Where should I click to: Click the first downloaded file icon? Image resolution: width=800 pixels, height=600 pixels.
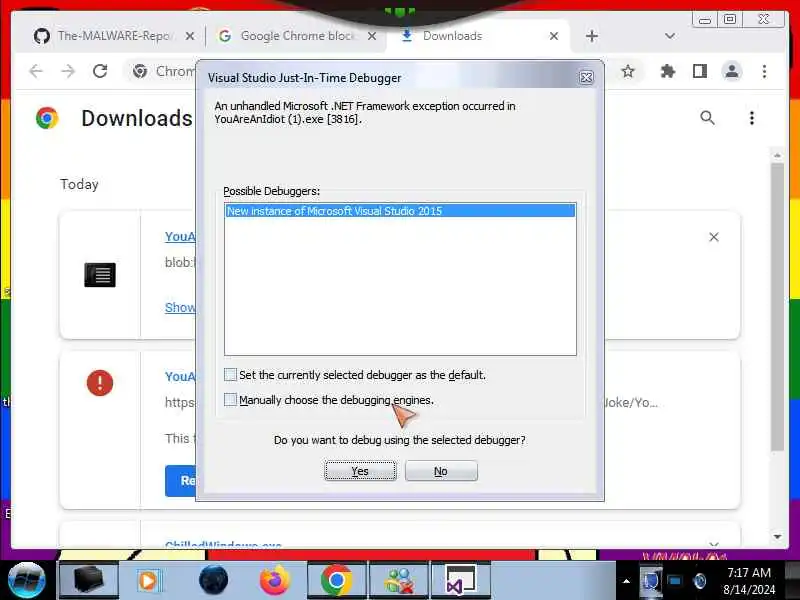click(x=100, y=275)
